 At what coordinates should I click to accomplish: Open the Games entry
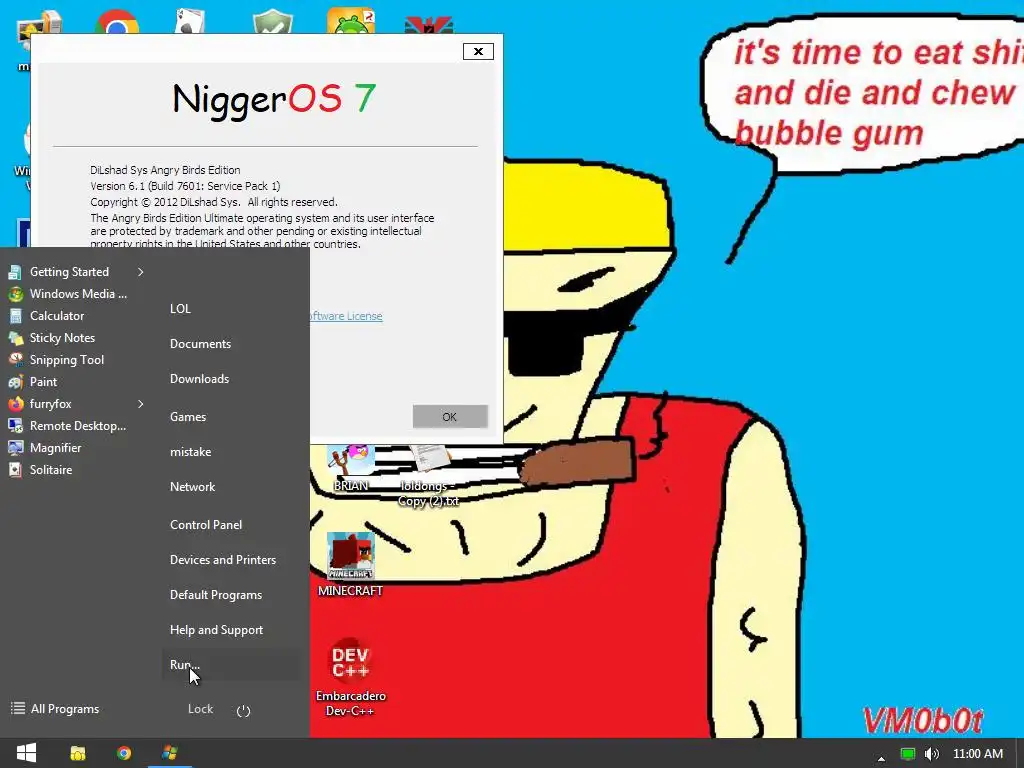[188, 417]
